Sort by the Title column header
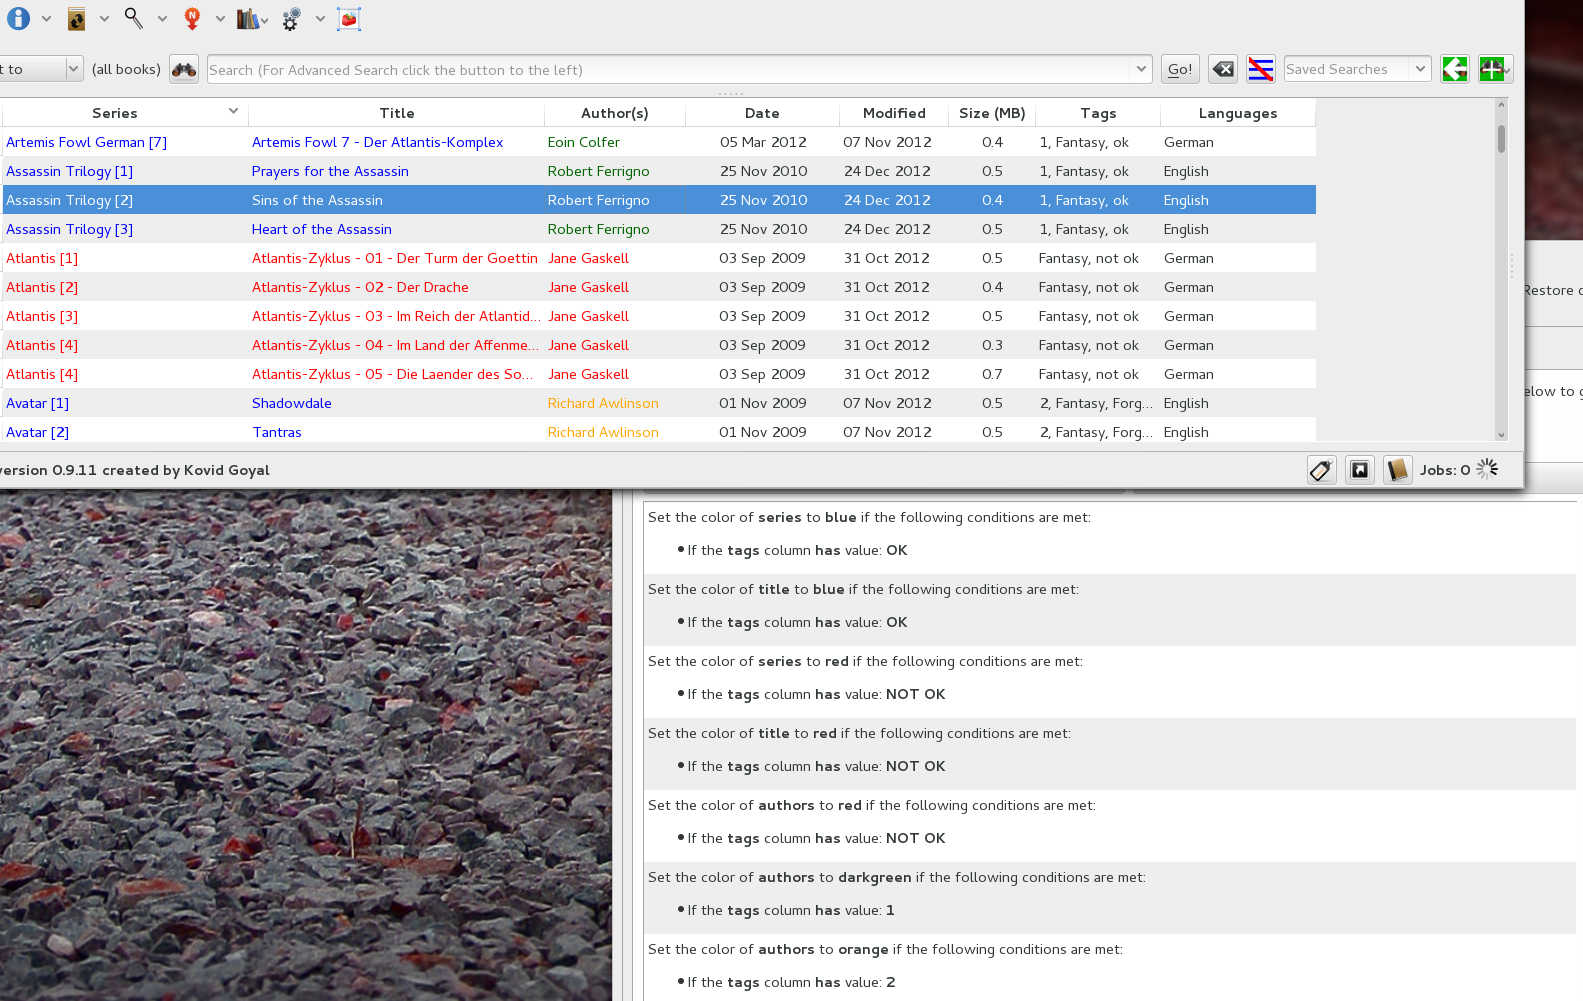This screenshot has height=1001, width=1583. point(397,113)
